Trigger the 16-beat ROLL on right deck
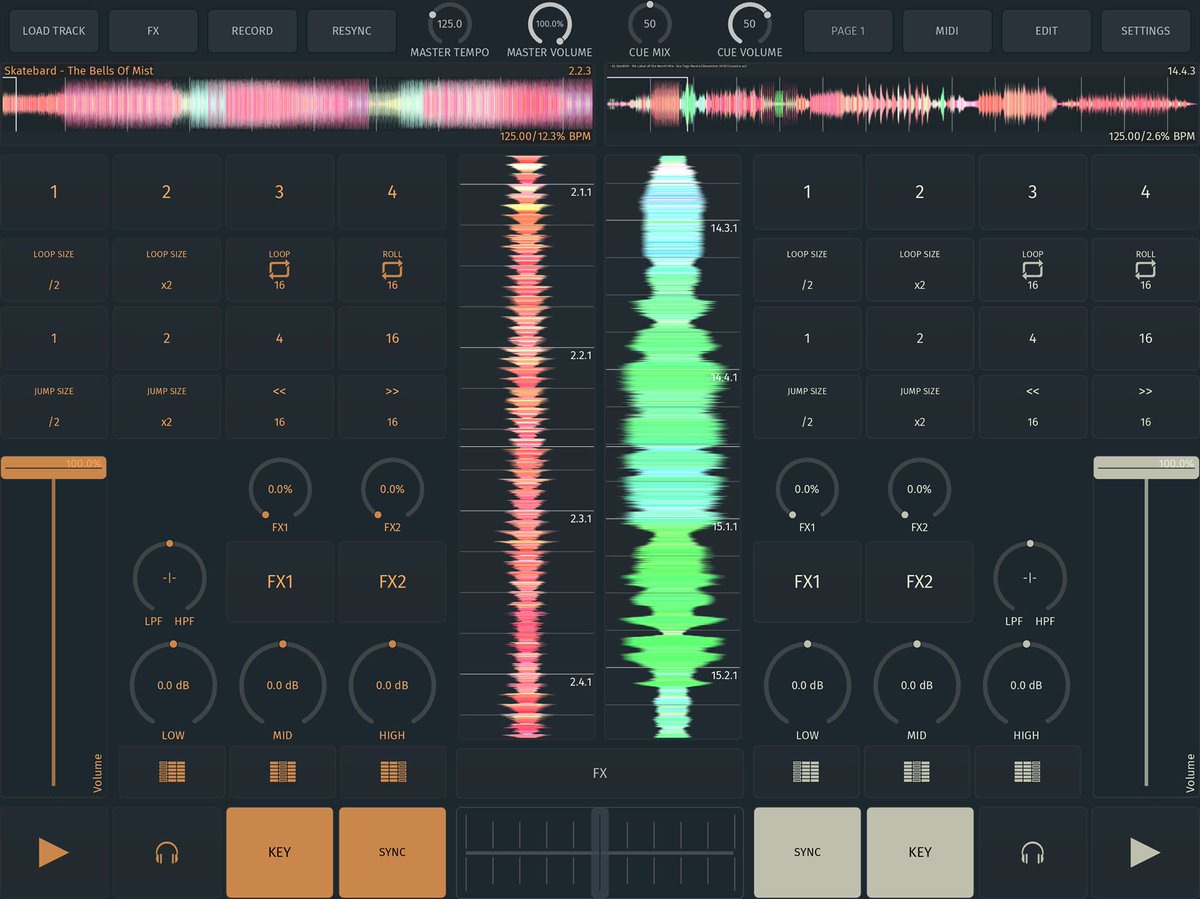Image resolution: width=1200 pixels, height=899 pixels. click(x=1145, y=268)
